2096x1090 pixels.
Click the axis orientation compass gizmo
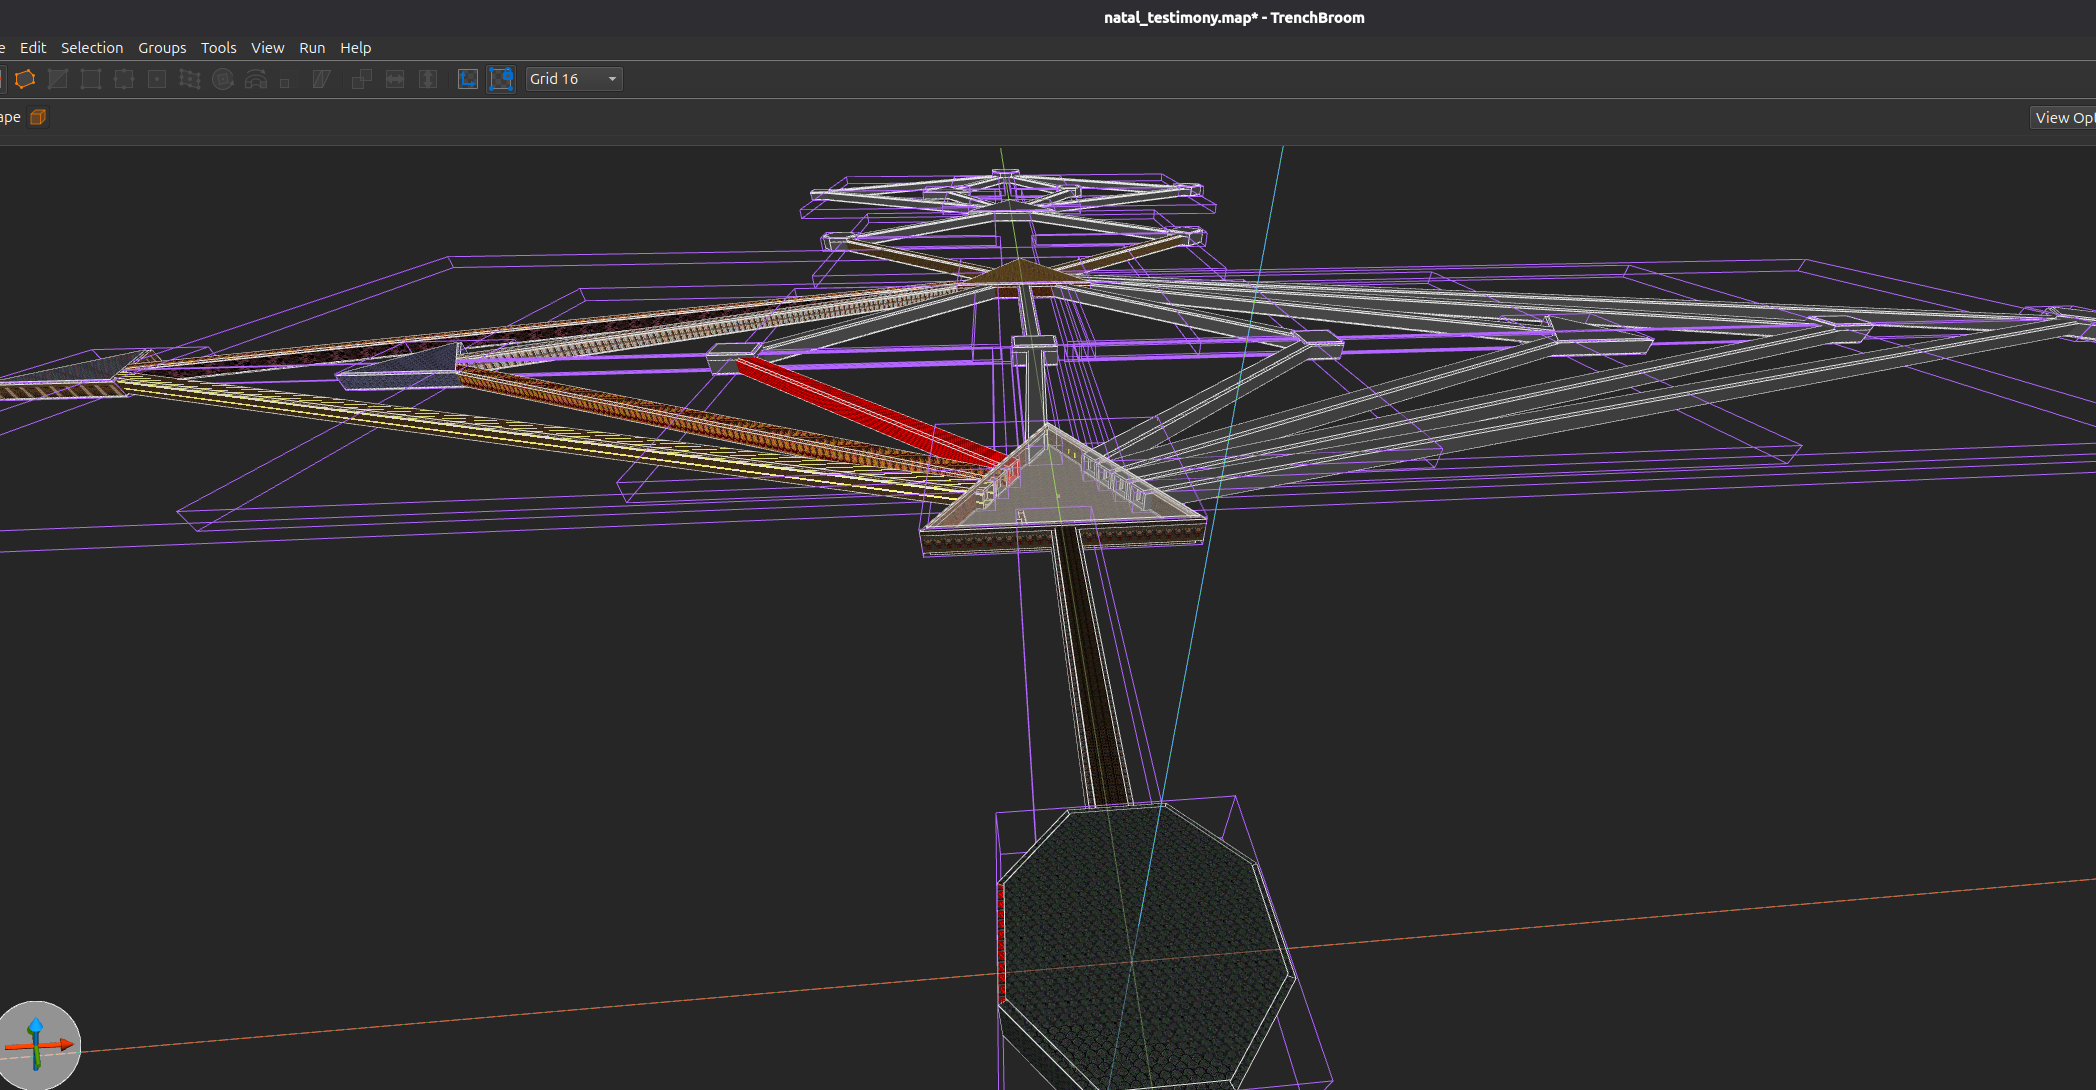point(38,1045)
